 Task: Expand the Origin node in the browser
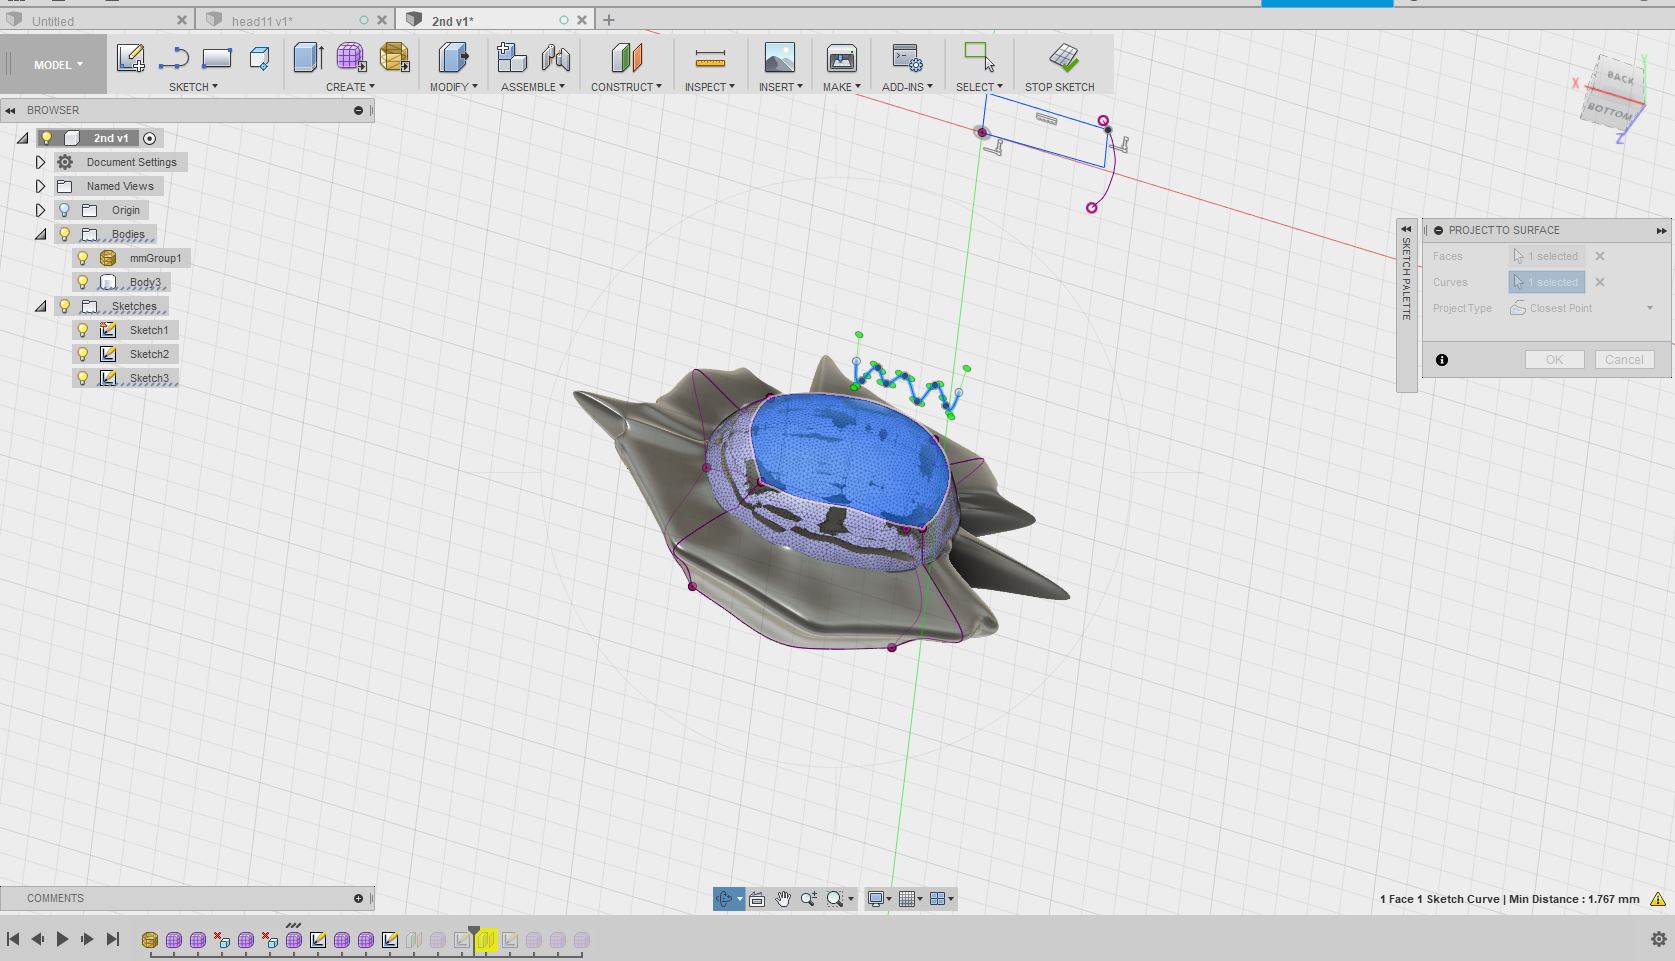click(40, 210)
